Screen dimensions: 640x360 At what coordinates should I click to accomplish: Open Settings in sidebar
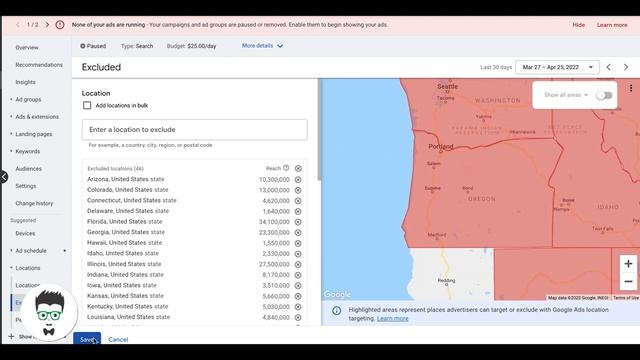pyautogui.click(x=26, y=186)
